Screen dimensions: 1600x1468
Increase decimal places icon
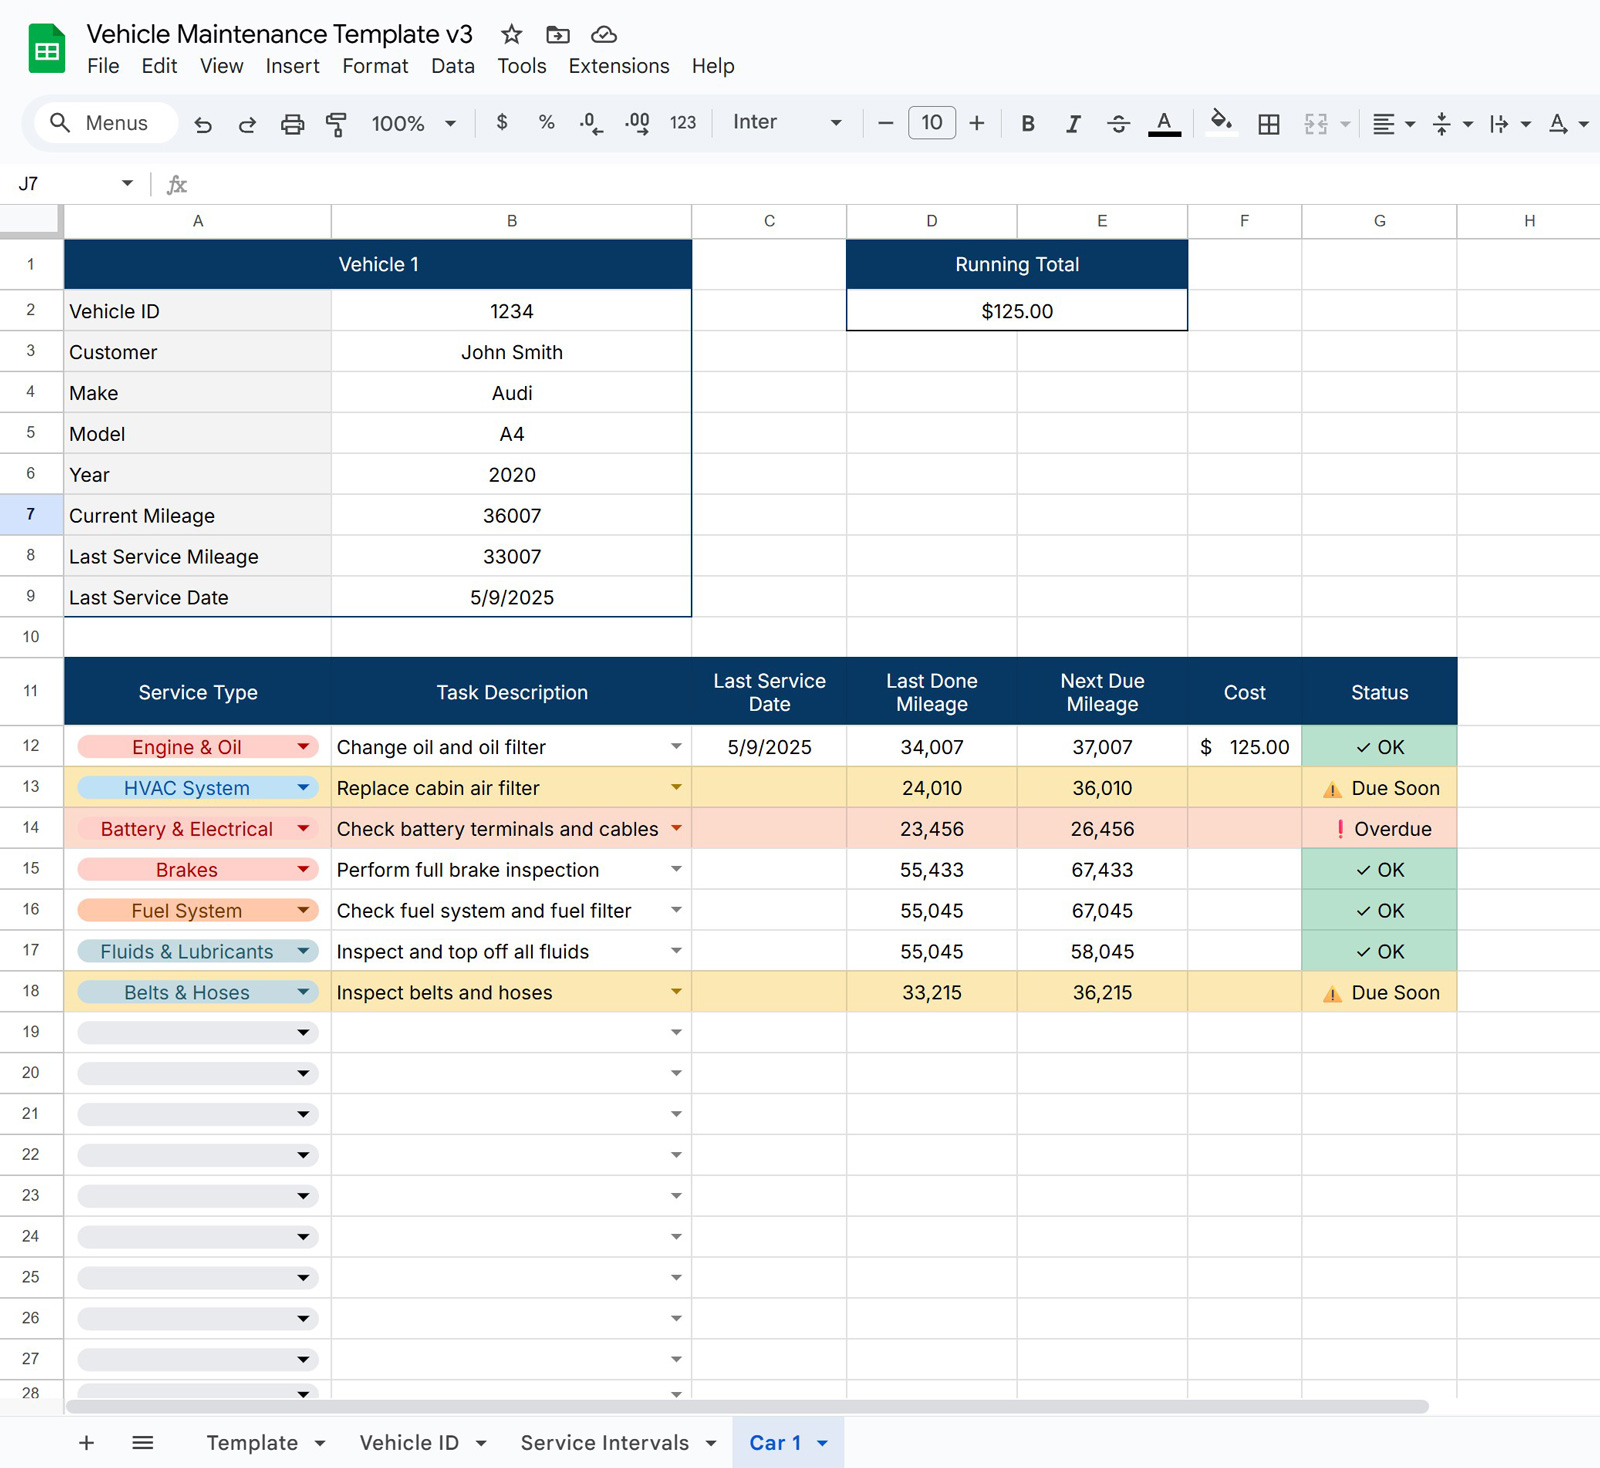[x=637, y=123]
